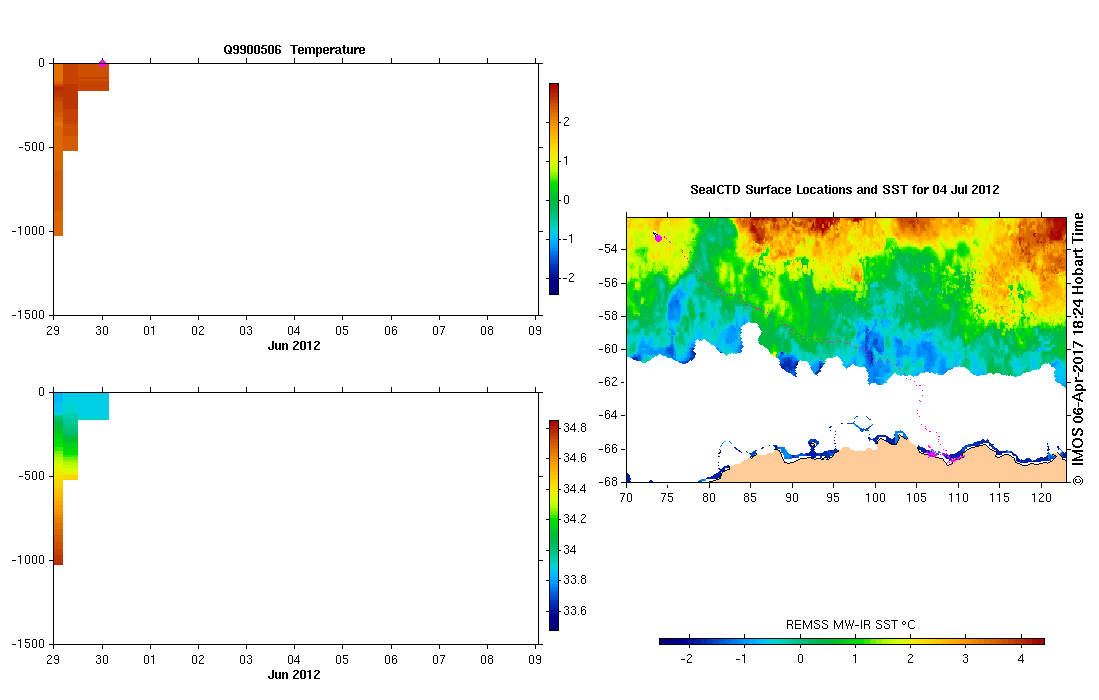
Task: Click the '09' date tick on salinity plot
Action: 535,660
